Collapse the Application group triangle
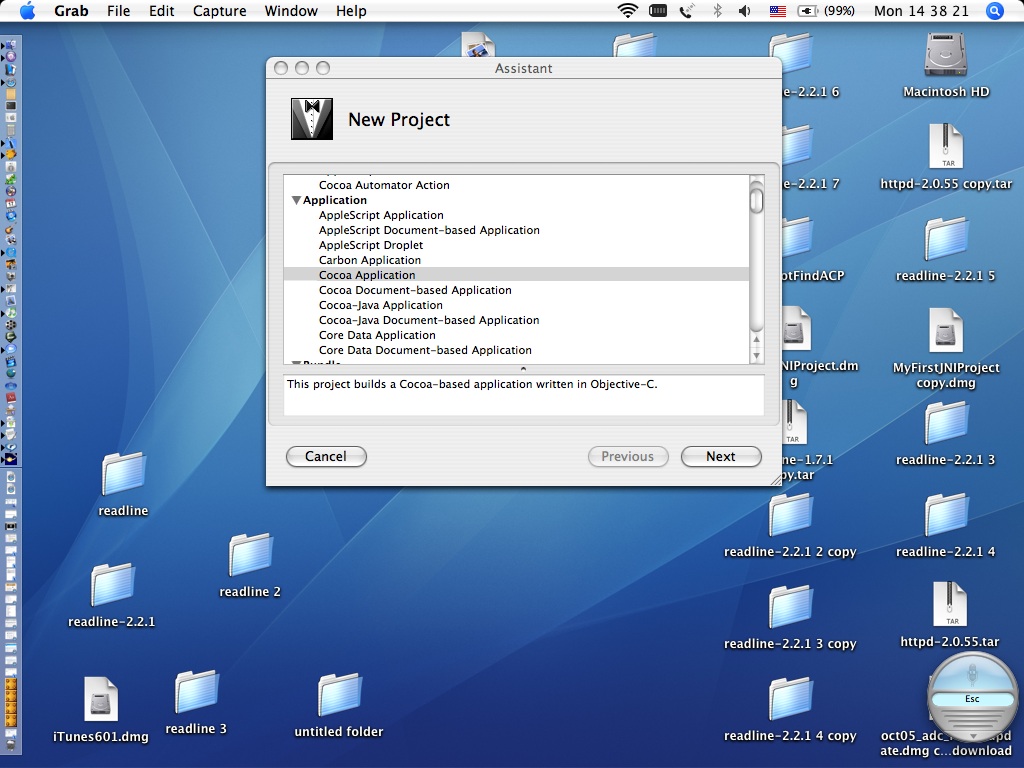 pos(296,200)
